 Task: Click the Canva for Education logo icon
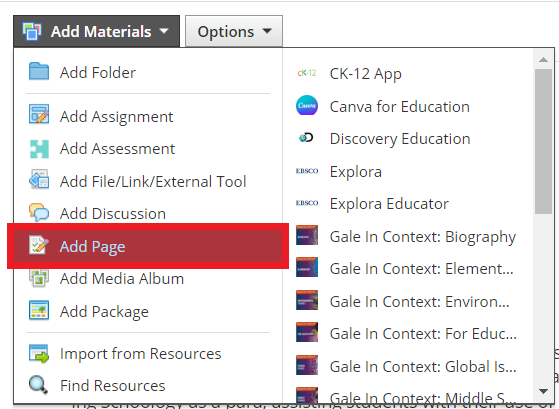click(307, 106)
